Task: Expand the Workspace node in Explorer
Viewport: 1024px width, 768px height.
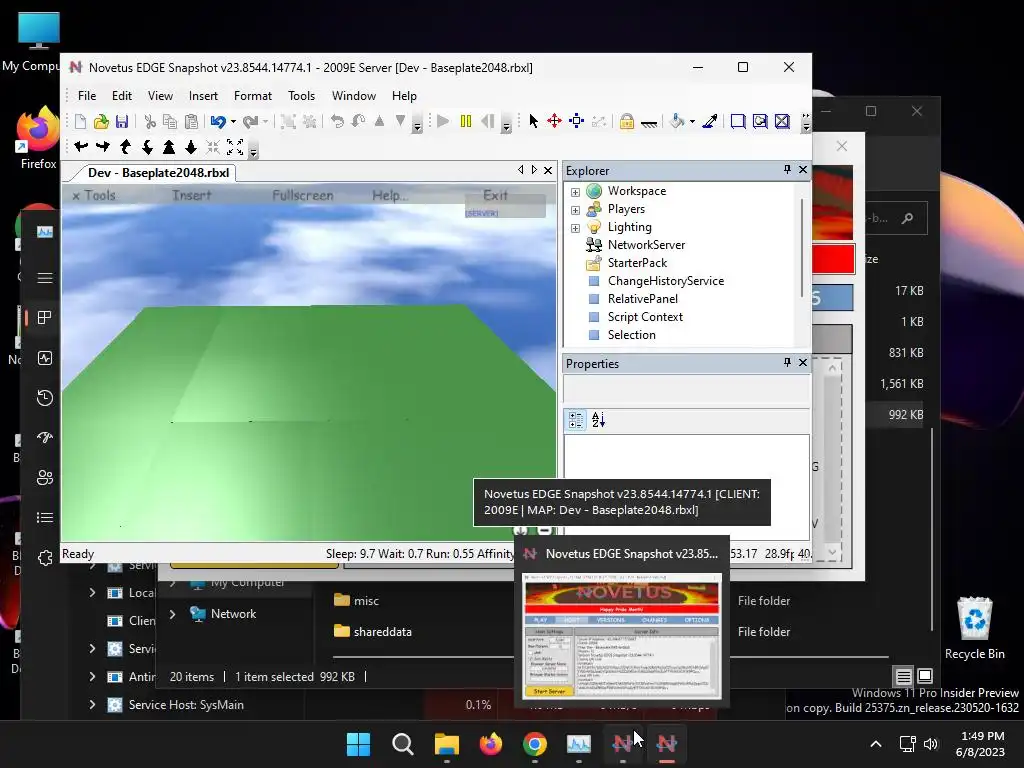Action: 575,192
